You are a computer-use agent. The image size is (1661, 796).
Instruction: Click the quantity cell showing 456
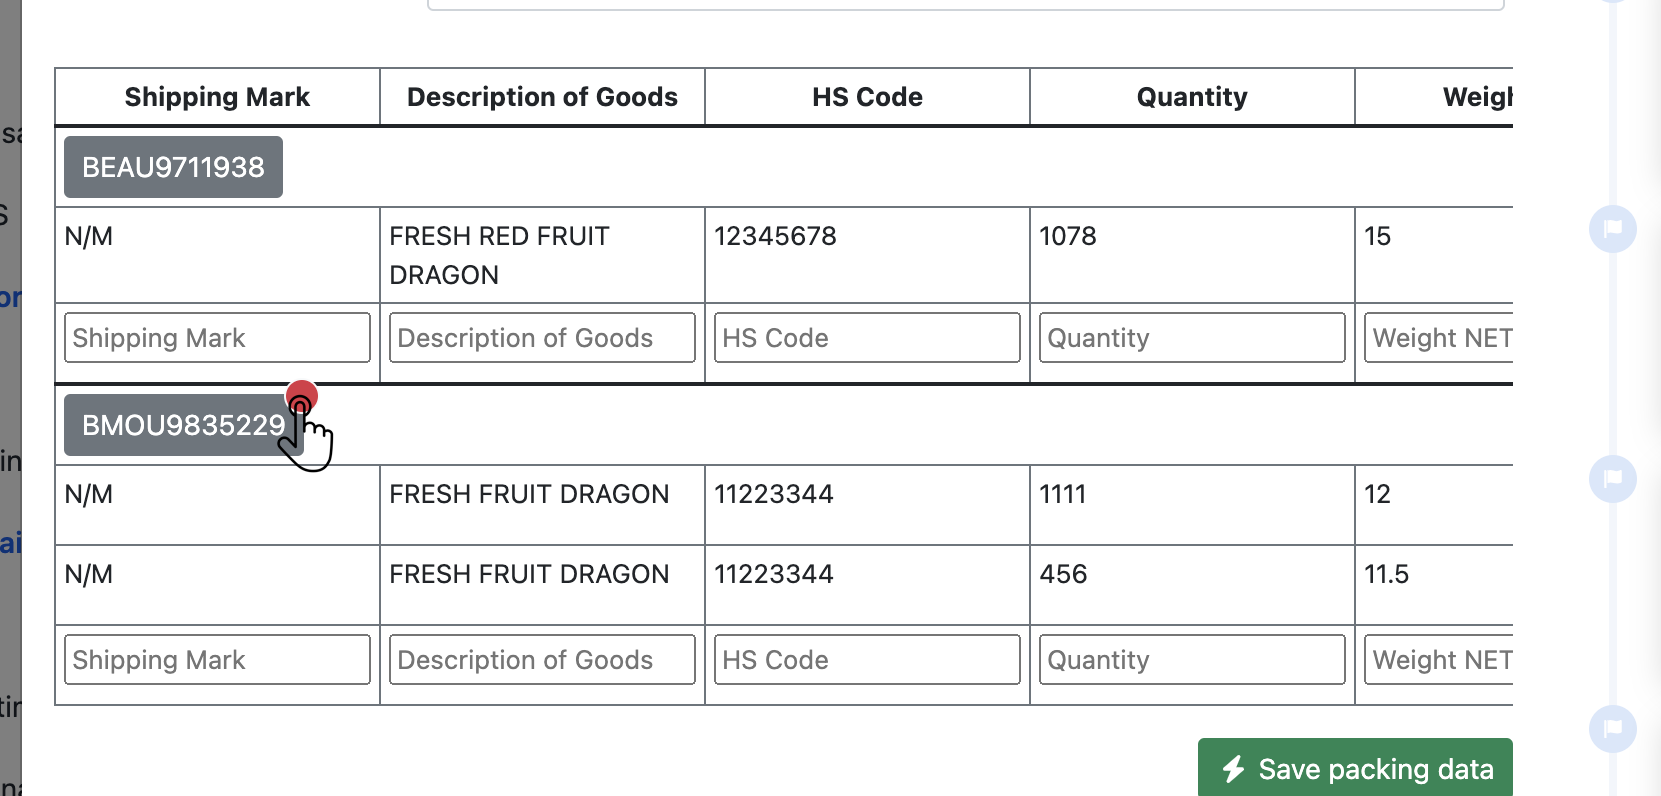pos(1063,574)
